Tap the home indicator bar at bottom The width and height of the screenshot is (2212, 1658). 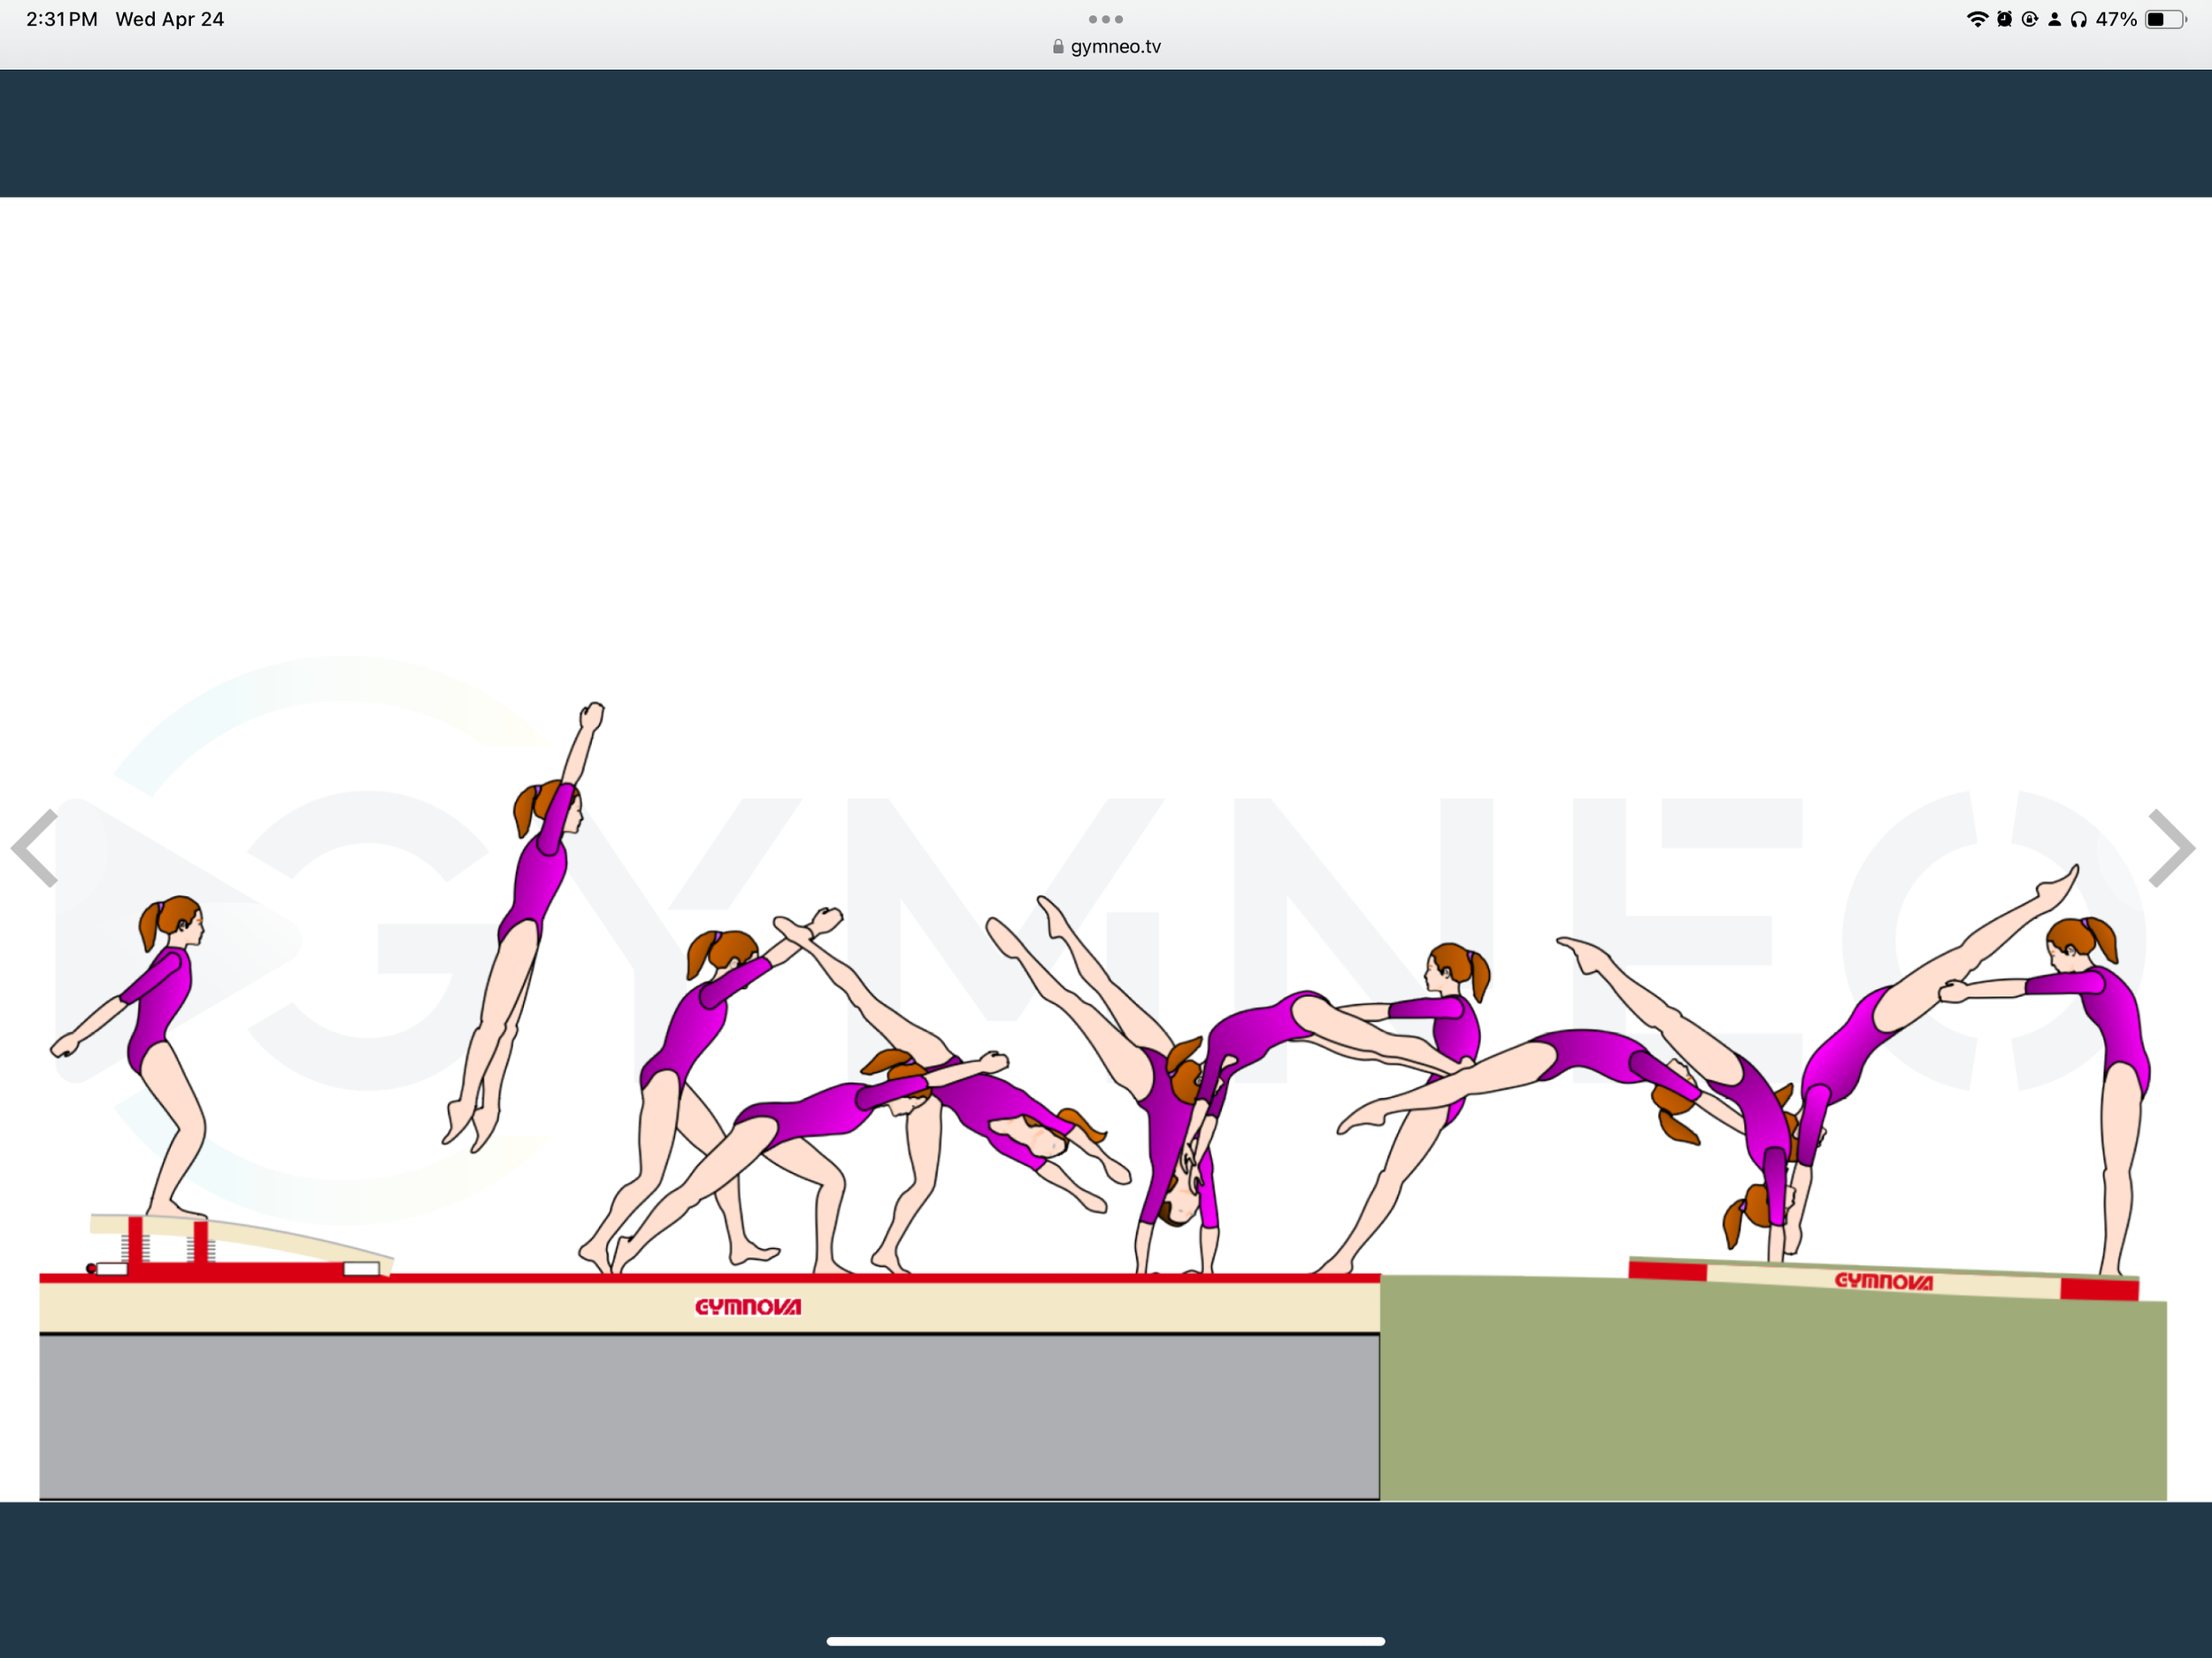click(x=1105, y=1641)
